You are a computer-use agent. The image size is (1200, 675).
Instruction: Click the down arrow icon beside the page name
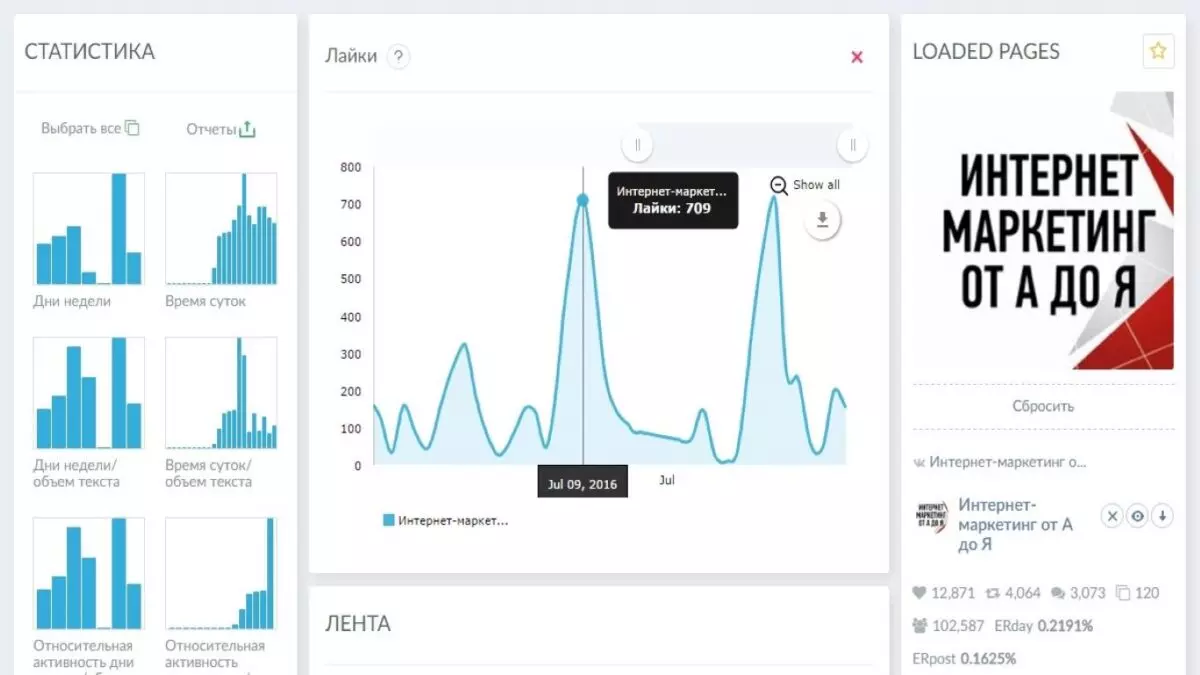(x=1162, y=516)
